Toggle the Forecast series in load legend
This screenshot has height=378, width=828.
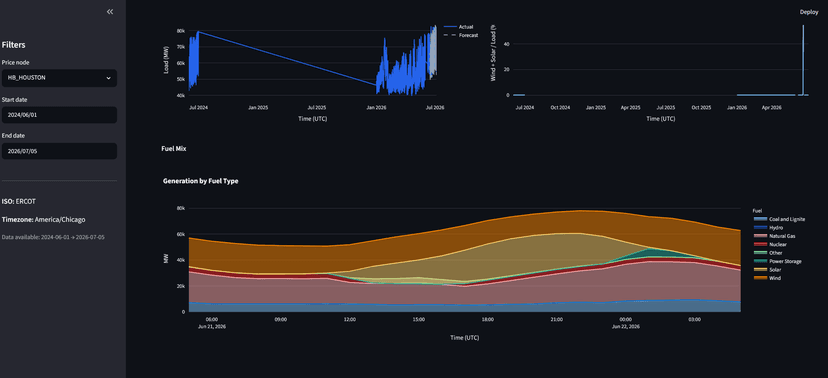460,35
